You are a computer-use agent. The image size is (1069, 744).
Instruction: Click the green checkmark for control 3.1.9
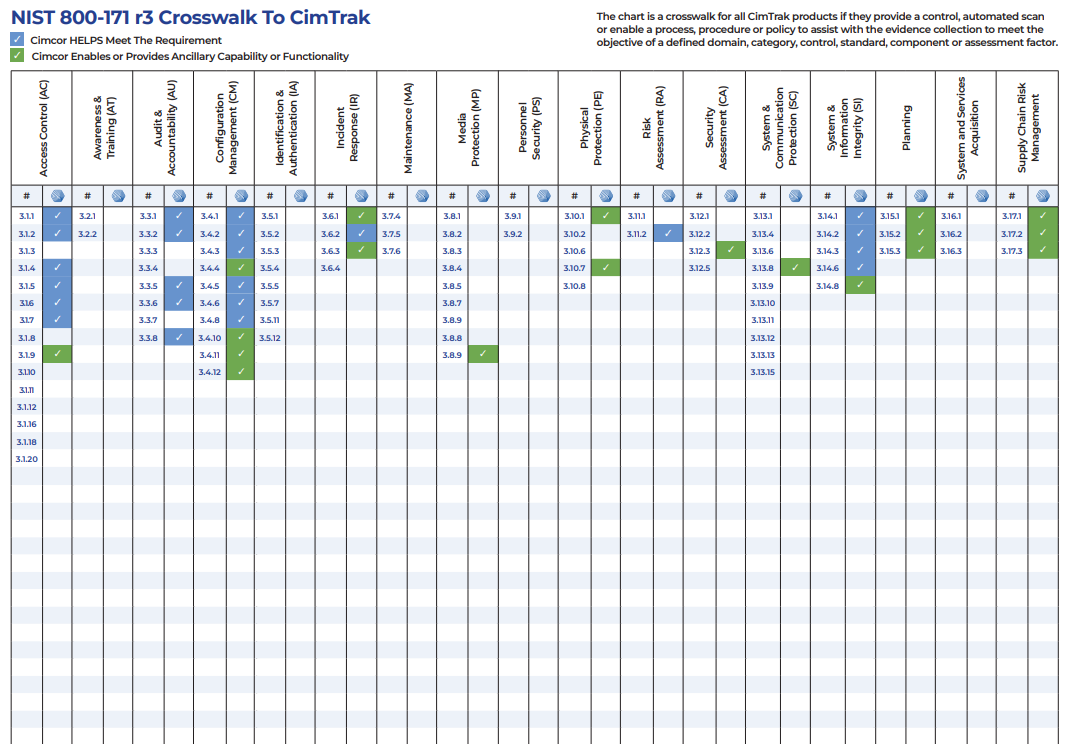(x=57, y=354)
